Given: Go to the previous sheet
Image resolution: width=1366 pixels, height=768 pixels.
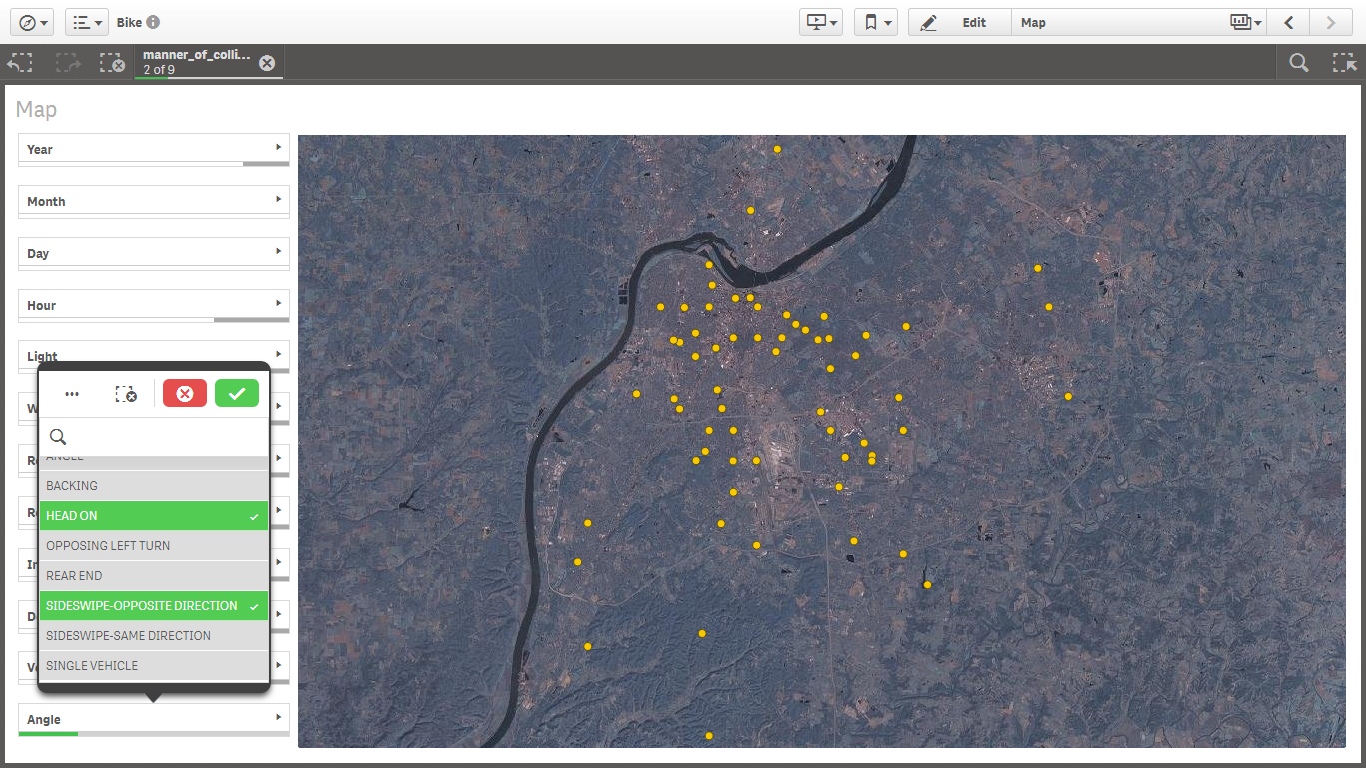Looking at the screenshot, I should (1290, 22).
